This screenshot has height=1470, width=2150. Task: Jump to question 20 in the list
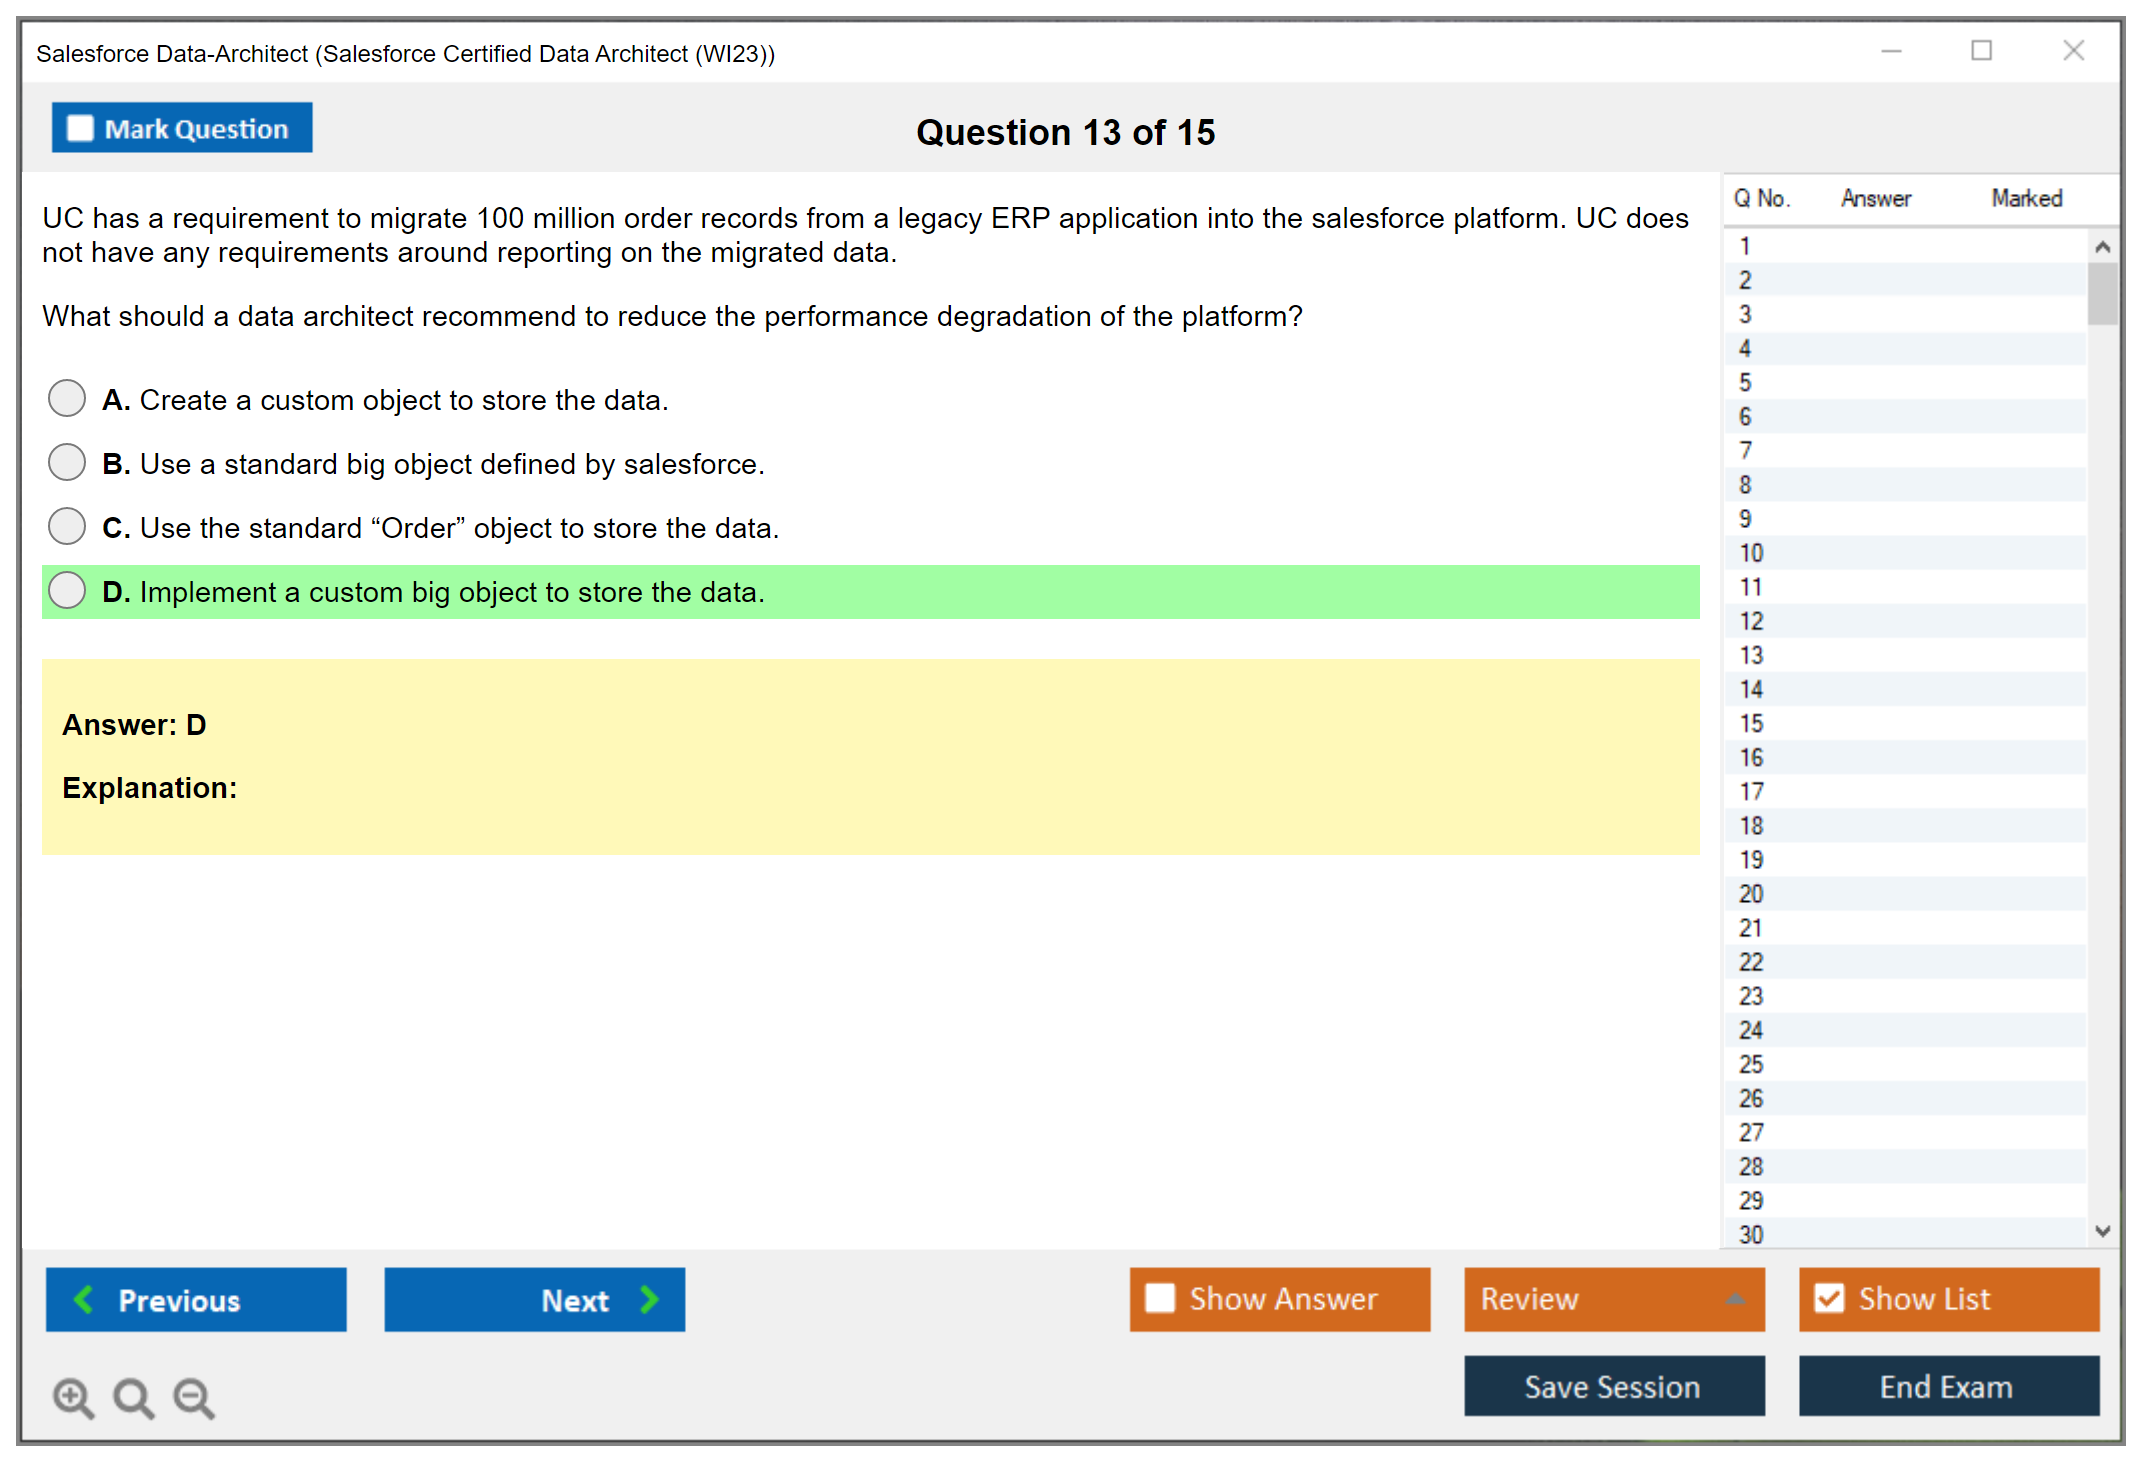pos(1751,893)
